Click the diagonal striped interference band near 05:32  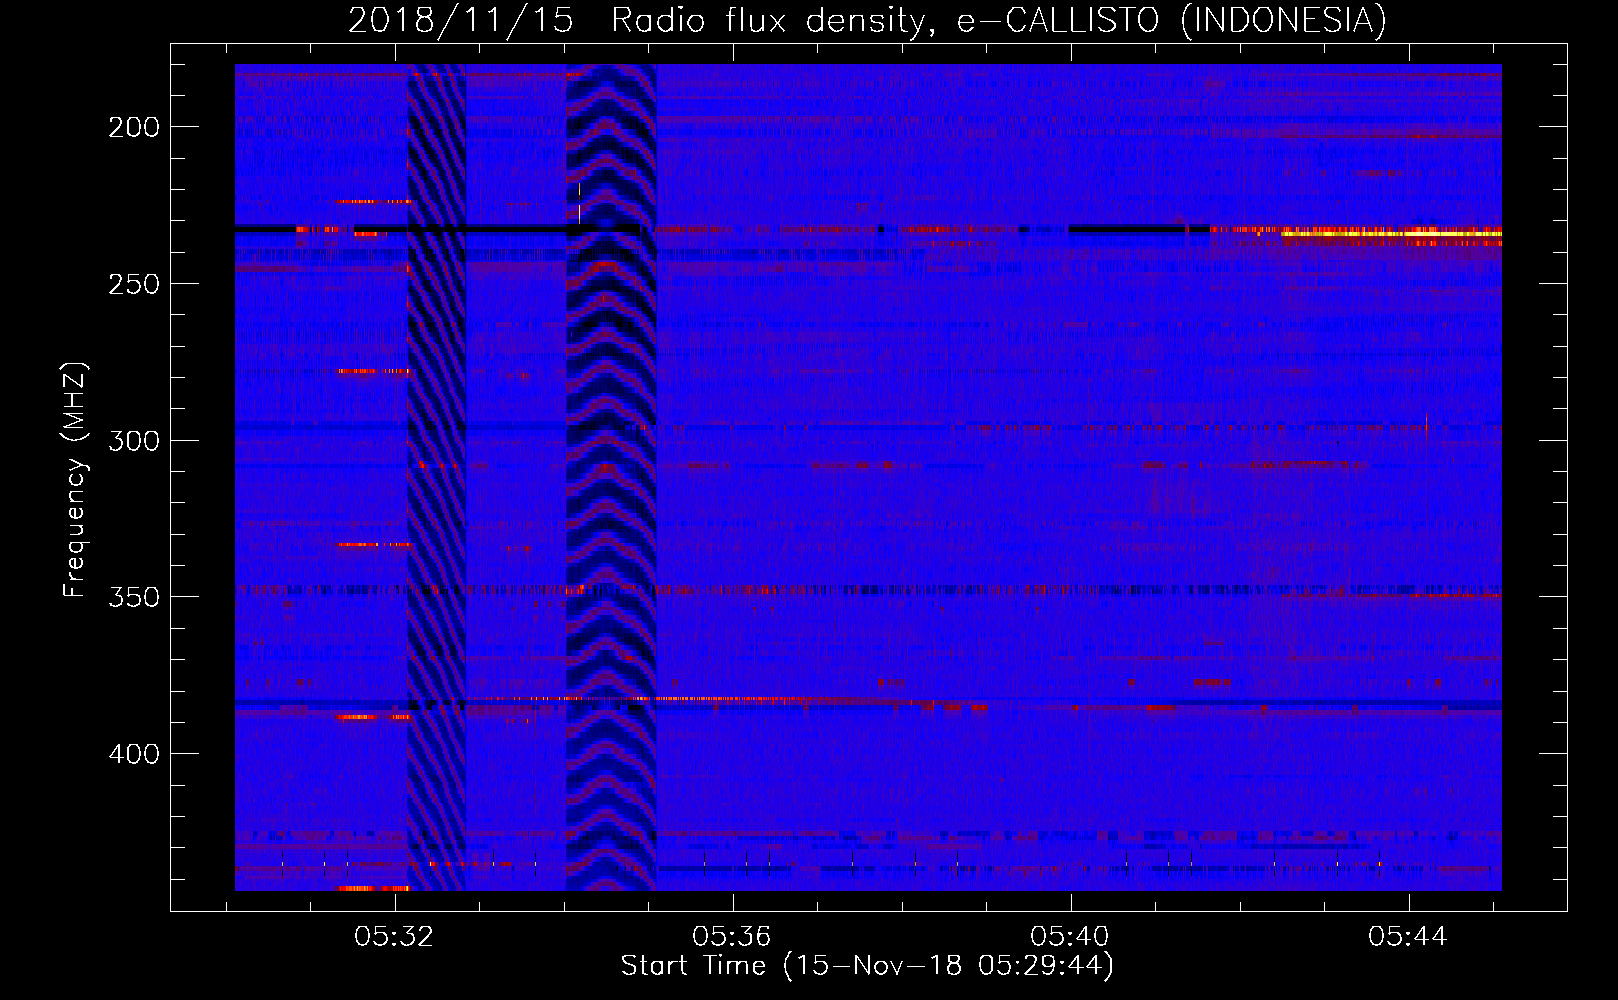click(436, 477)
